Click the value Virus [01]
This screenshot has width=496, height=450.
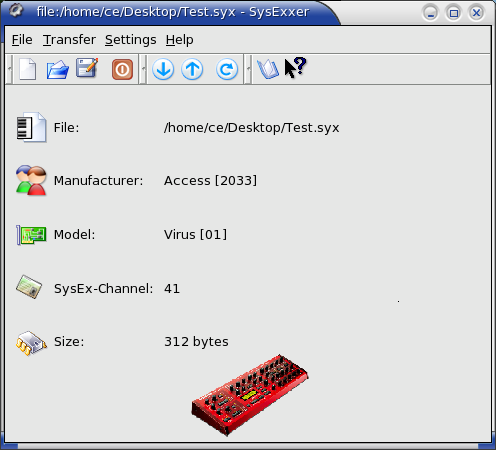195,235
